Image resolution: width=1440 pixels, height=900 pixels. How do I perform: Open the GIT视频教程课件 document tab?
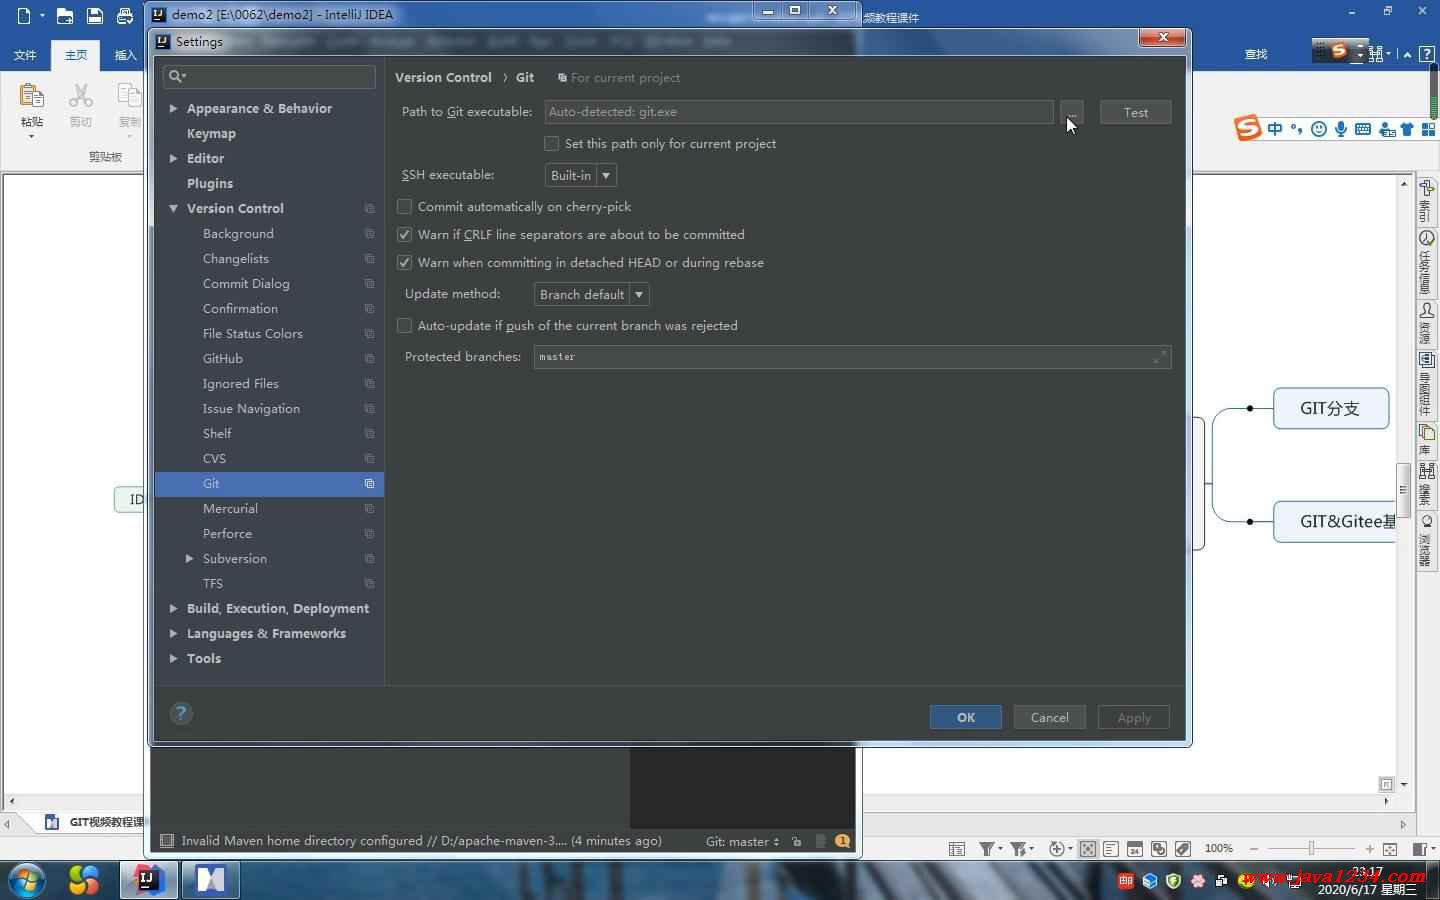[x=98, y=822]
